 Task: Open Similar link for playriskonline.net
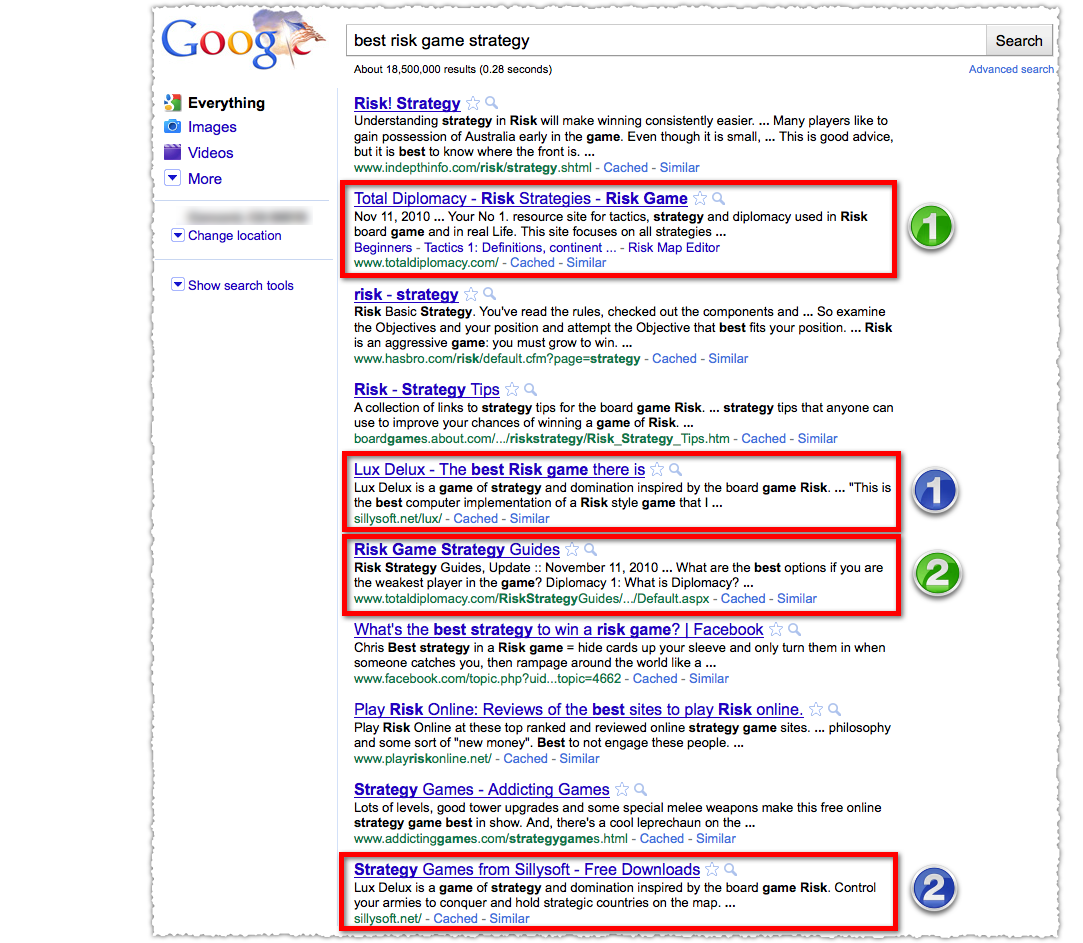click(579, 759)
